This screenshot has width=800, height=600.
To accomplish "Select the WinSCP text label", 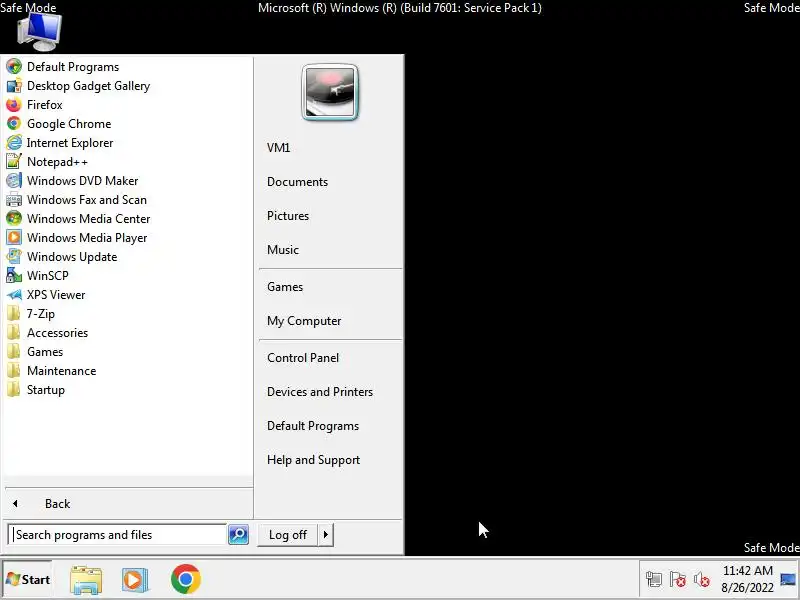I will pos(47,276).
